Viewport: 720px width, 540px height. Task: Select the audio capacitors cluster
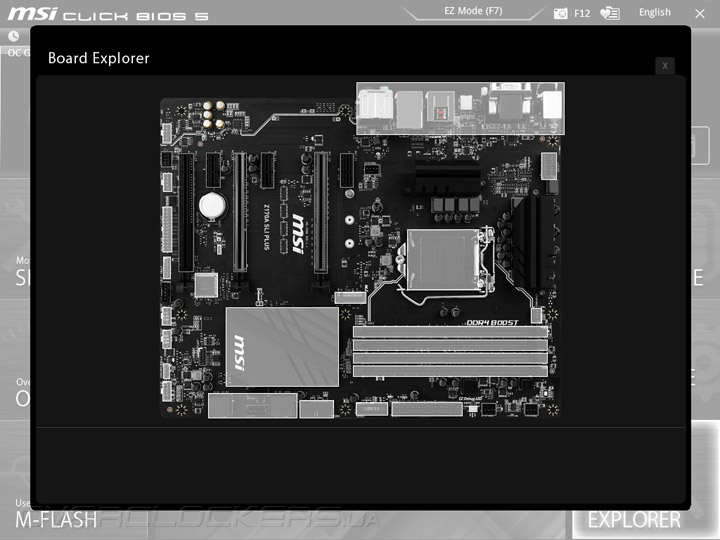pyautogui.click(x=214, y=115)
